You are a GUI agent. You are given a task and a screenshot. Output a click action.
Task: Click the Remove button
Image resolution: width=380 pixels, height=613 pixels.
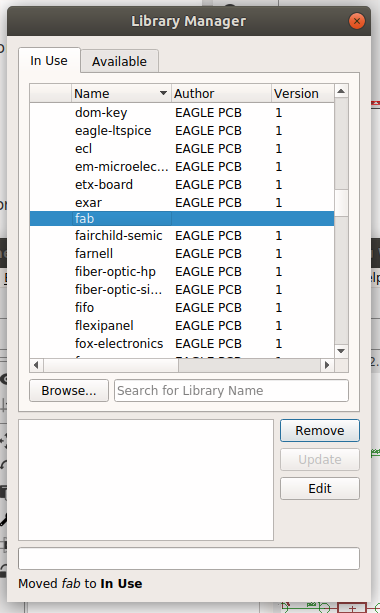click(x=320, y=430)
